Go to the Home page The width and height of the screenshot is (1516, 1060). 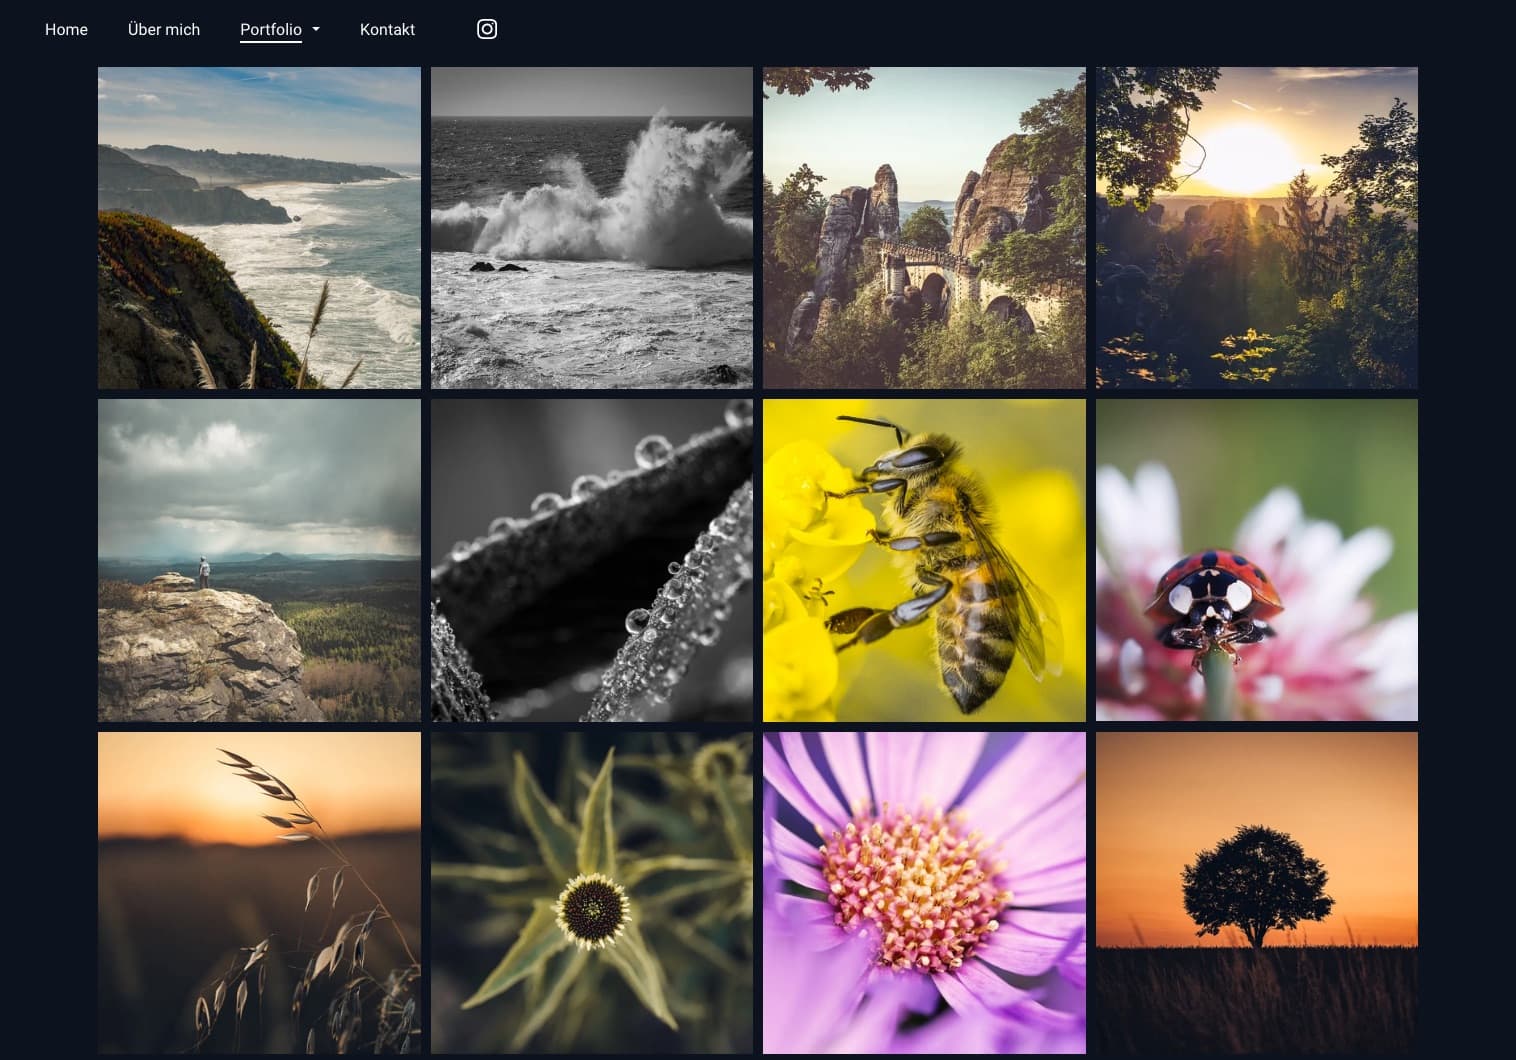[x=66, y=30]
